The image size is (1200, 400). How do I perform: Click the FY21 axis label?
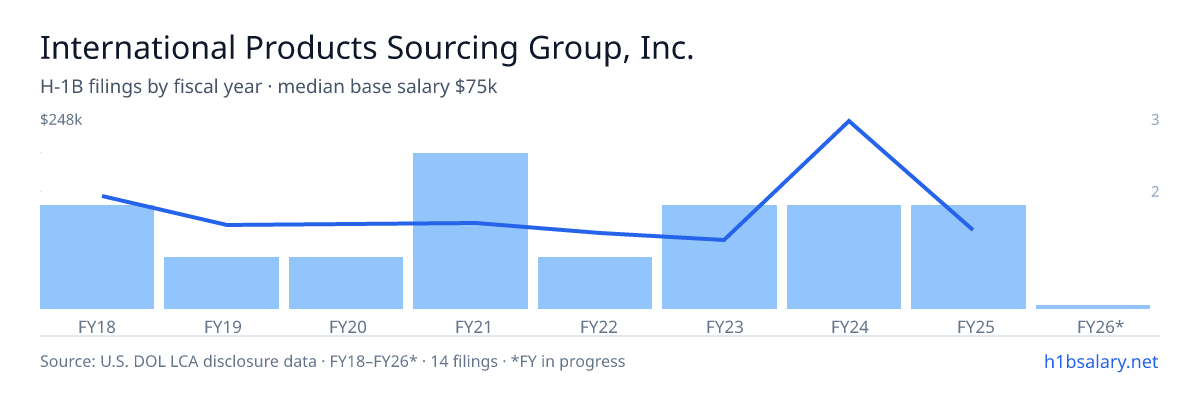pyautogui.click(x=470, y=326)
